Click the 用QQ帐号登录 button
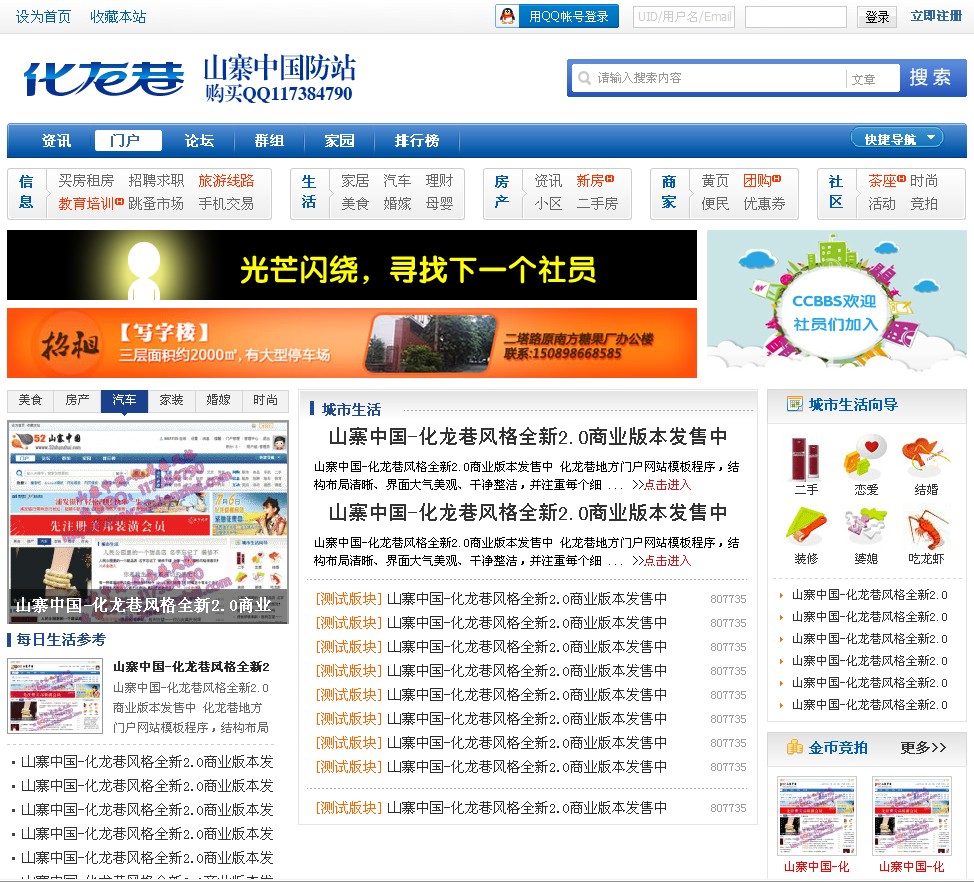Image resolution: width=974 pixels, height=882 pixels. coord(557,16)
